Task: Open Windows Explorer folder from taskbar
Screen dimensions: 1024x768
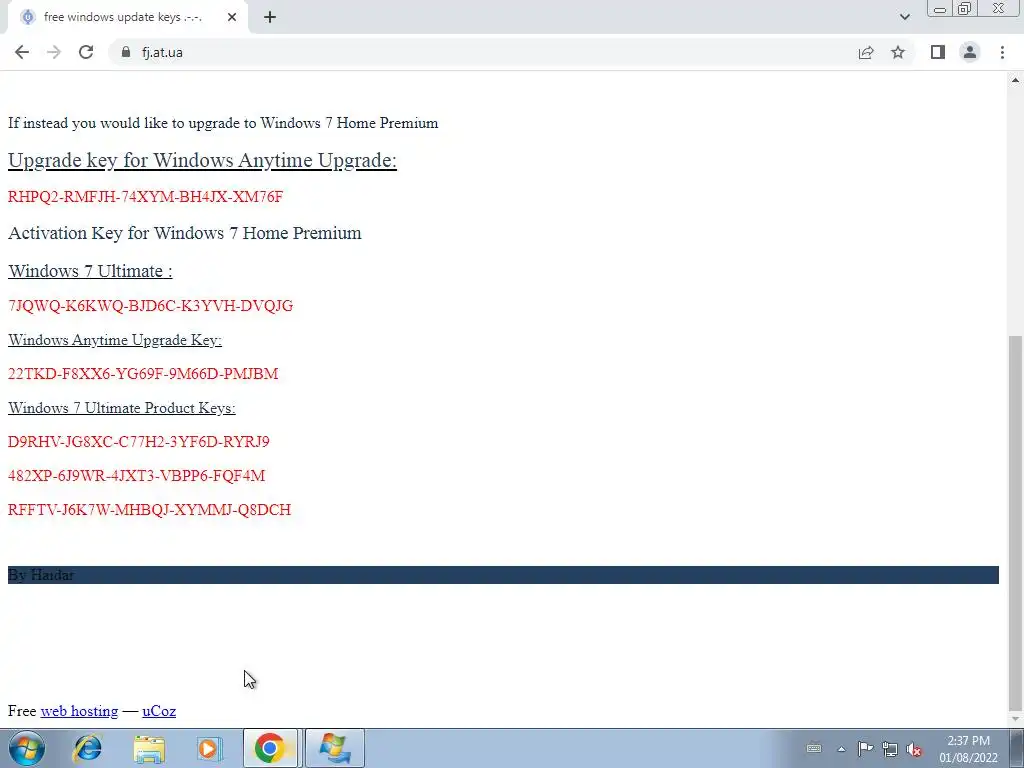Action: pyautogui.click(x=149, y=748)
